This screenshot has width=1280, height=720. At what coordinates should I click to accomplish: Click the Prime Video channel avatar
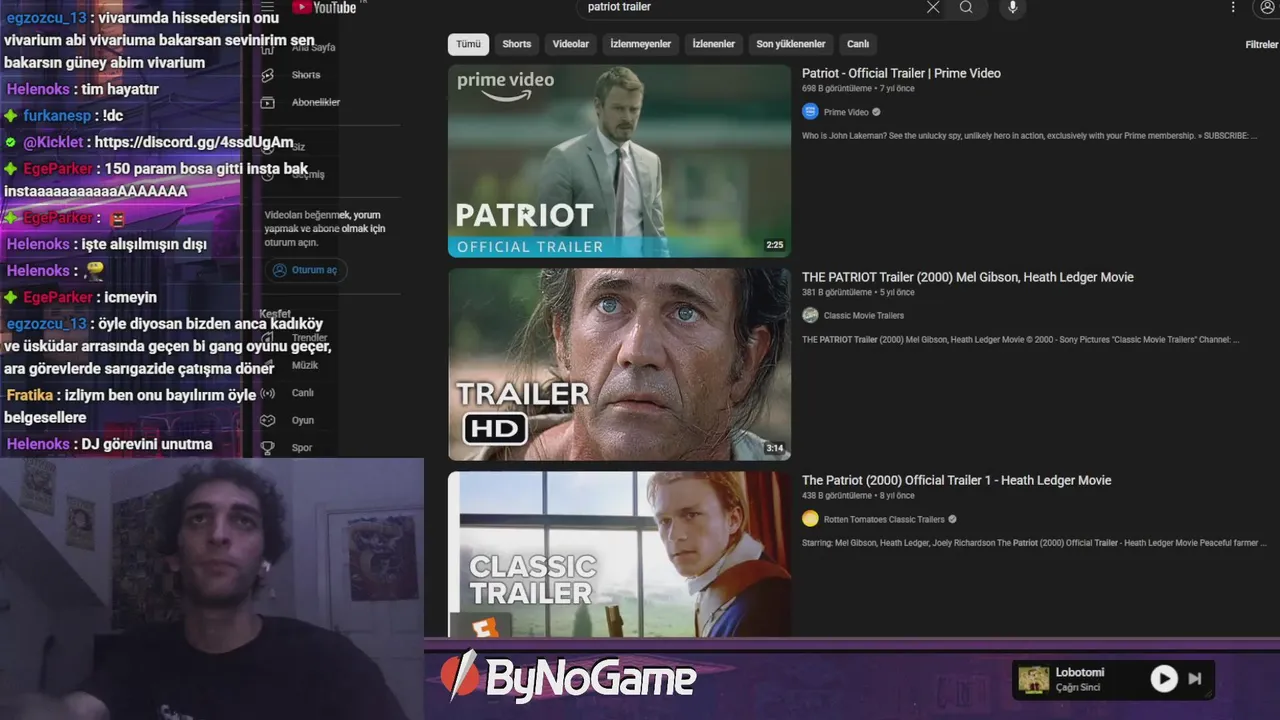[x=810, y=112]
